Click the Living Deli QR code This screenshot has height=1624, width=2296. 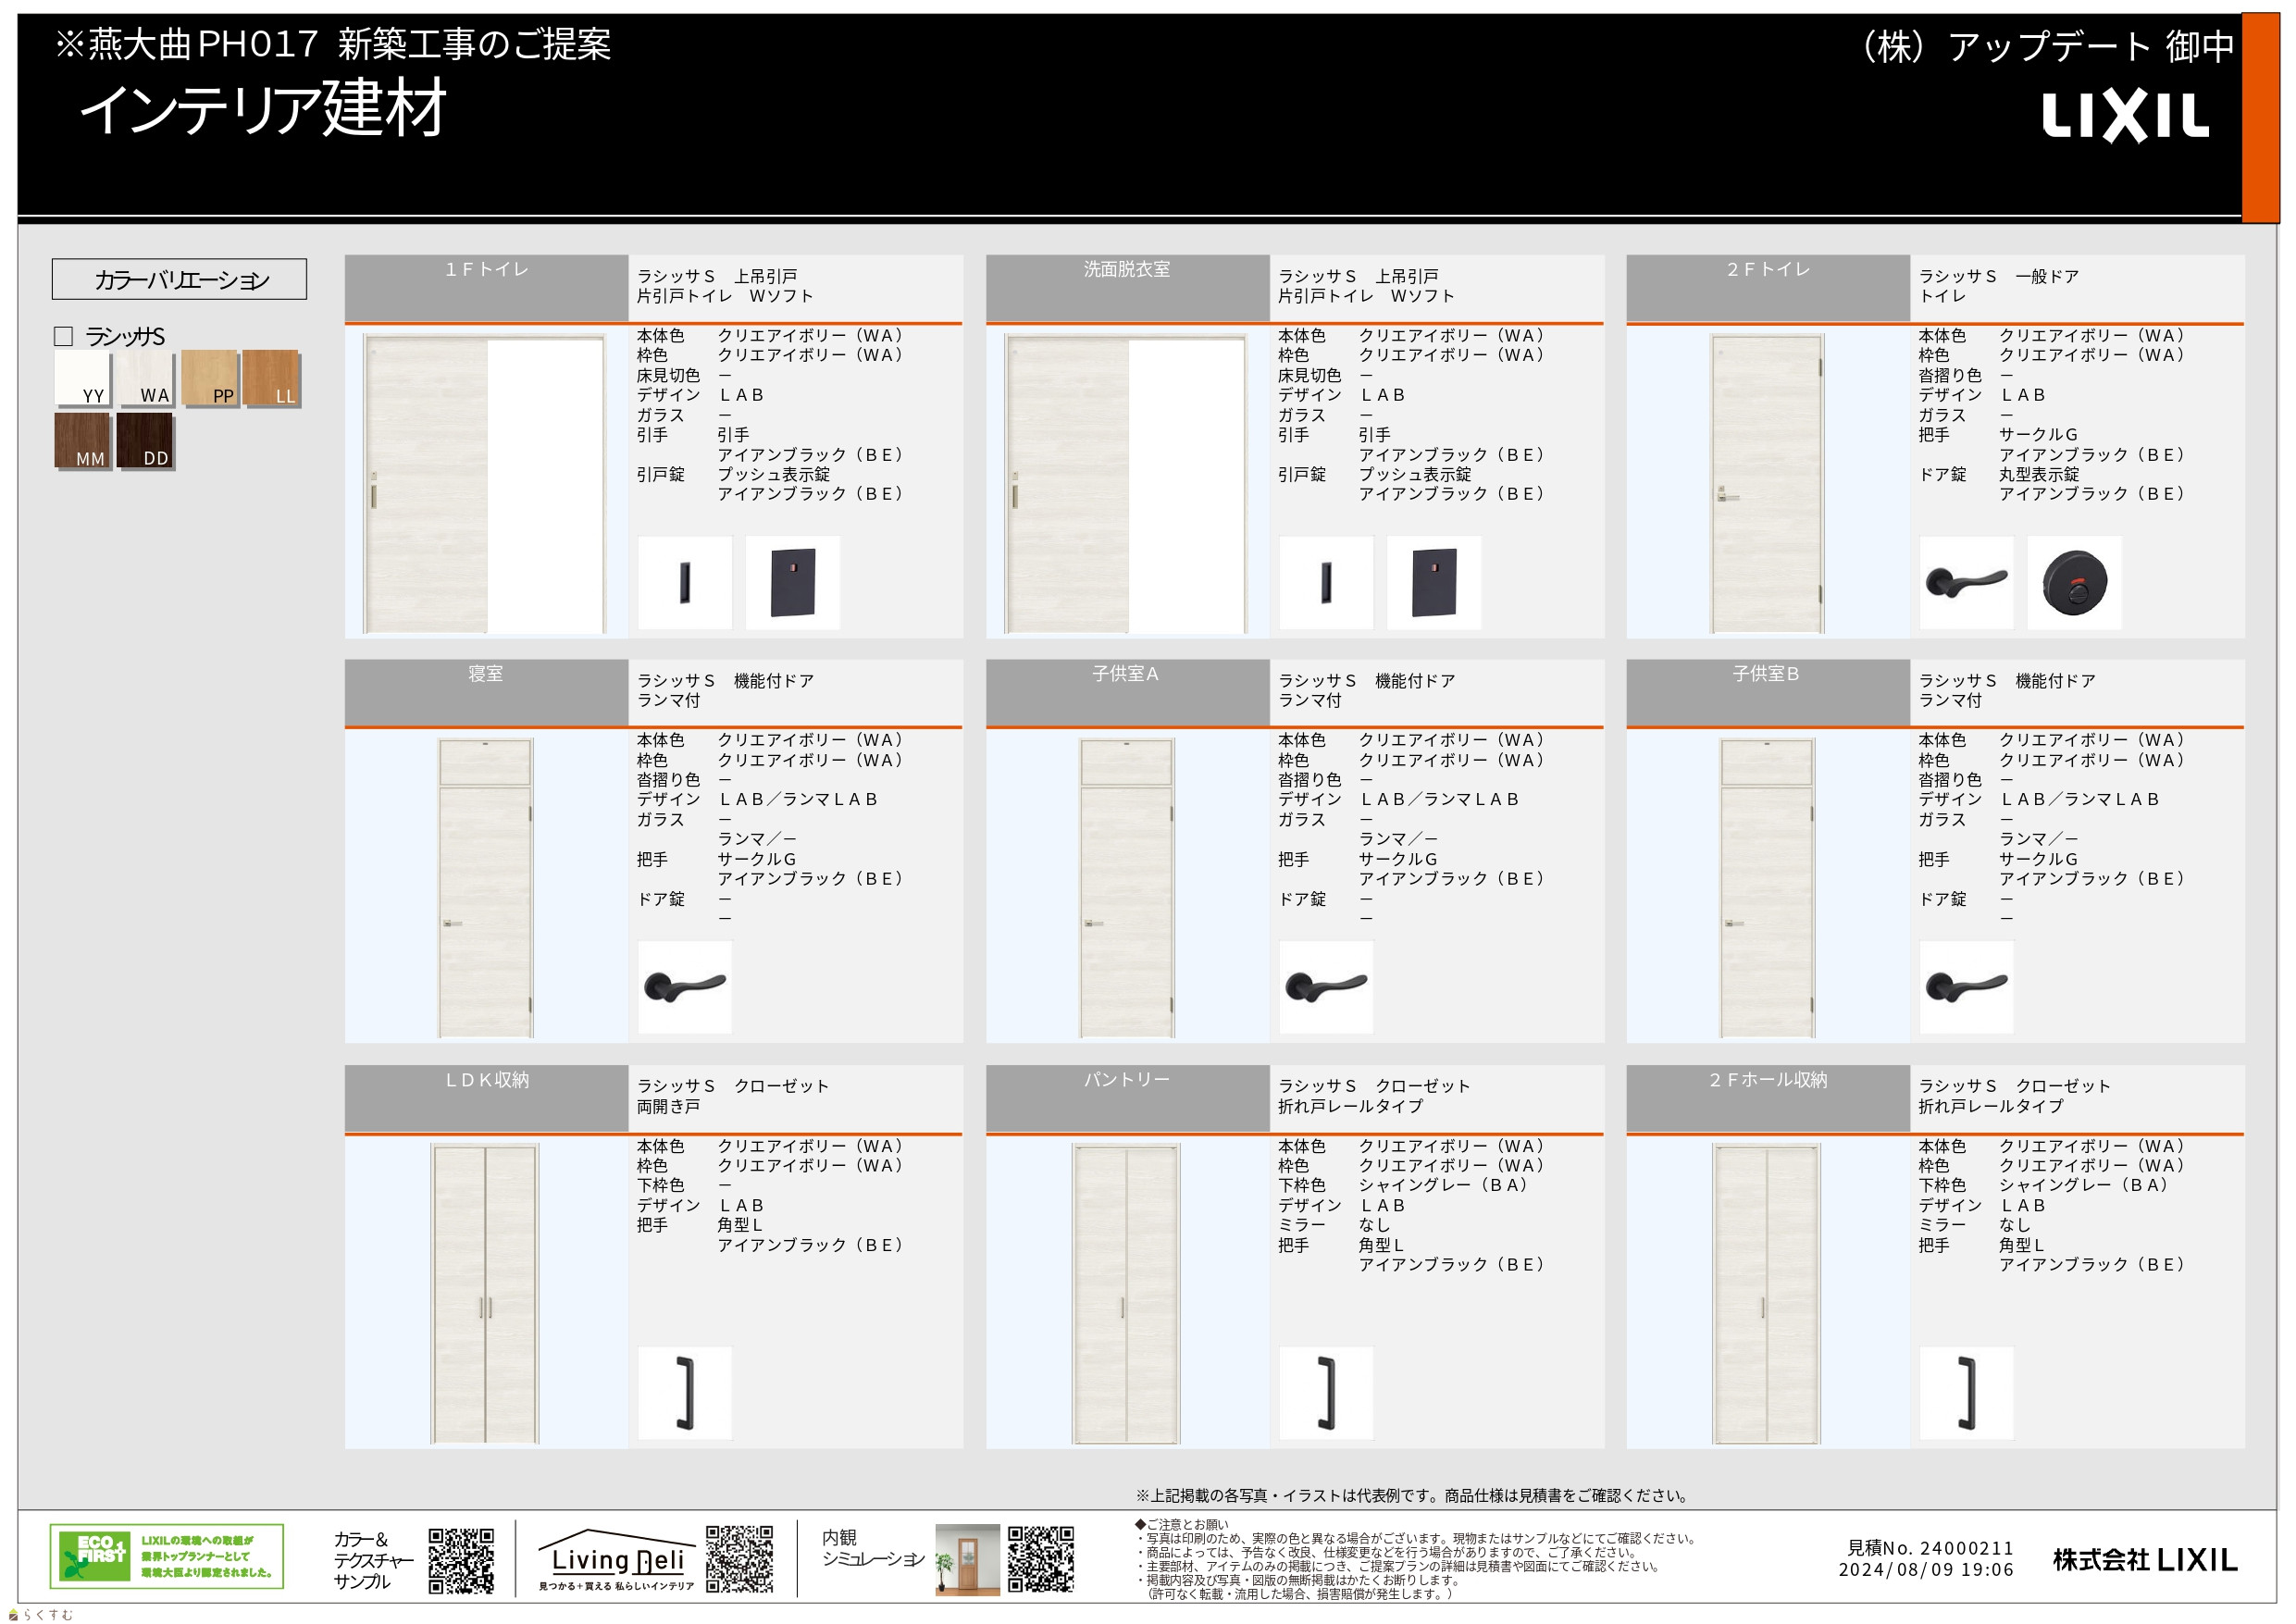[x=739, y=1559]
